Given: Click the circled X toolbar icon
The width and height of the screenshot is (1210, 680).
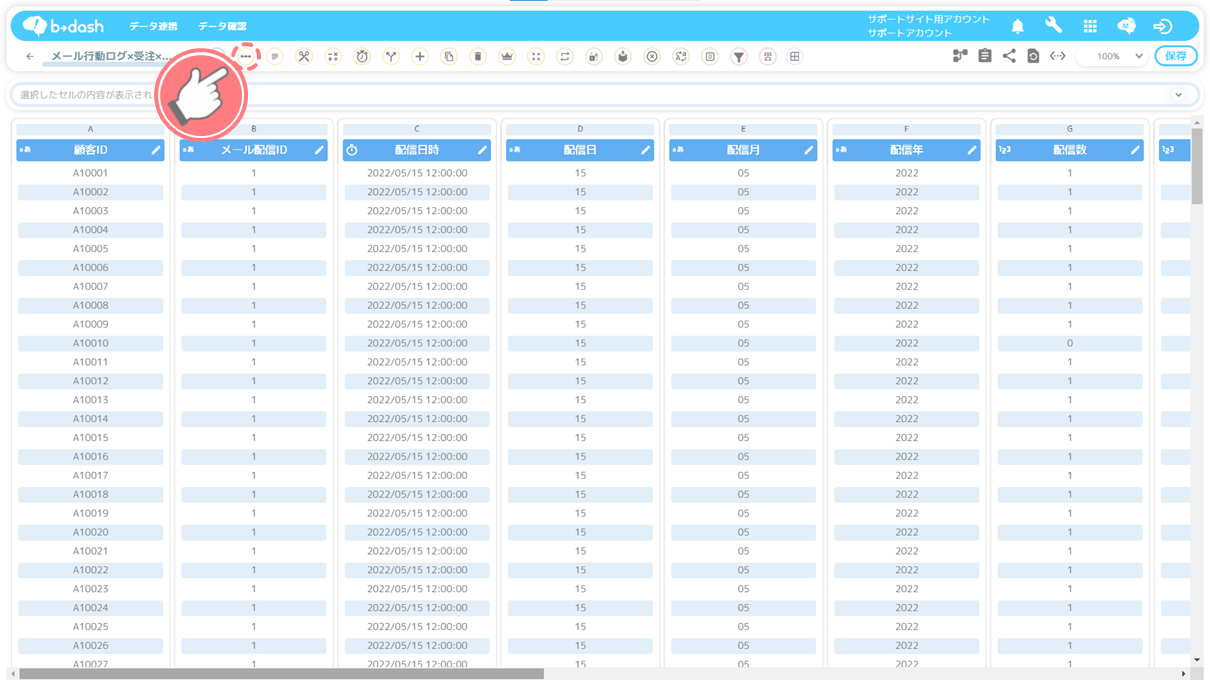Looking at the screenshot, I should (652, 57).
